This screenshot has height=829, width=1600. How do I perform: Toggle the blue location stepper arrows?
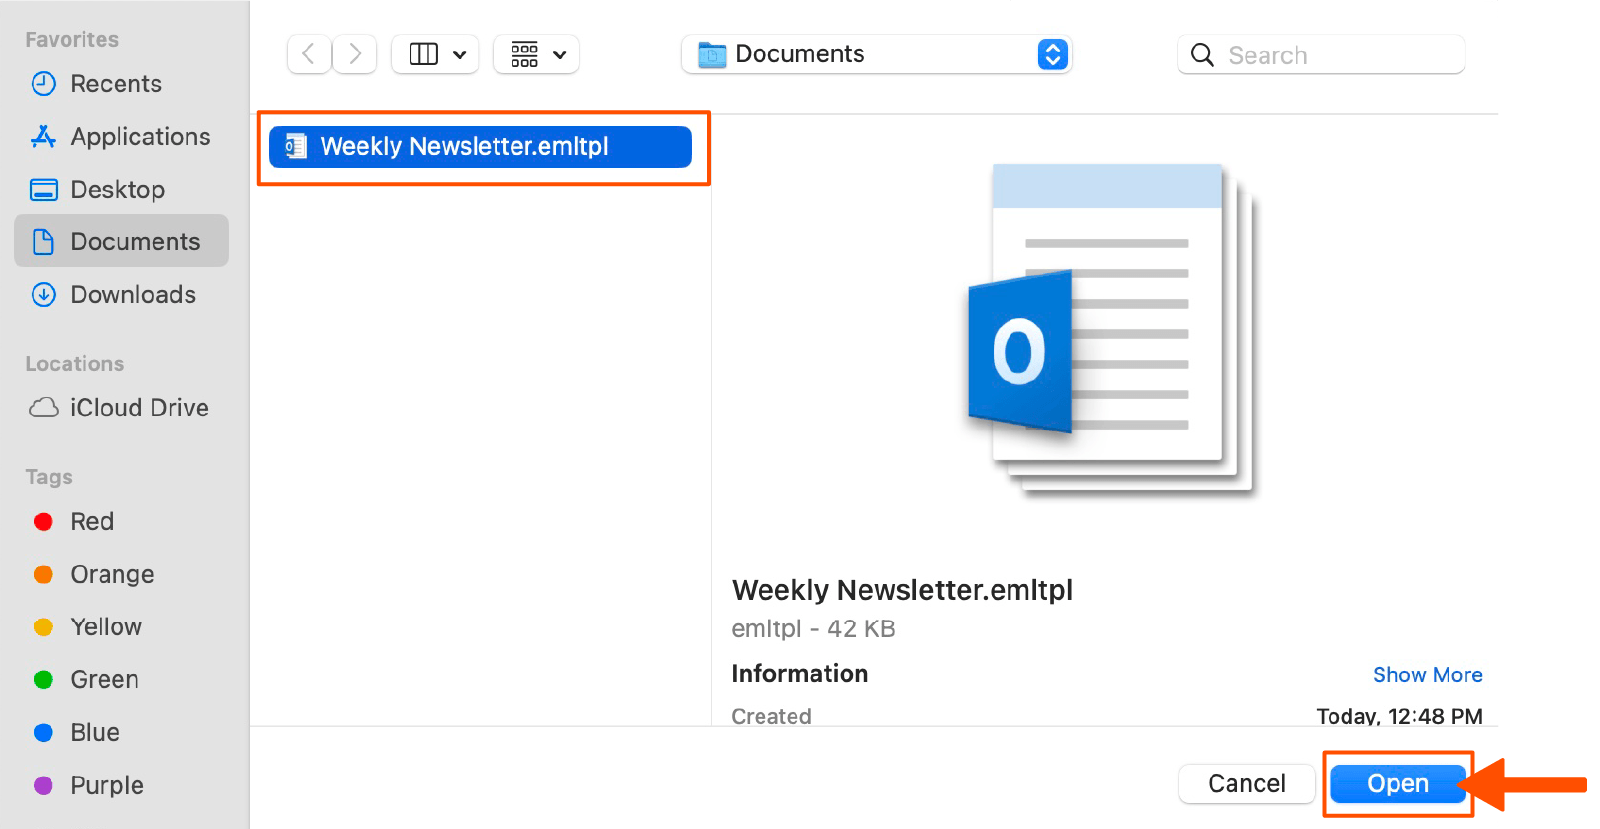click(1053, 54)
